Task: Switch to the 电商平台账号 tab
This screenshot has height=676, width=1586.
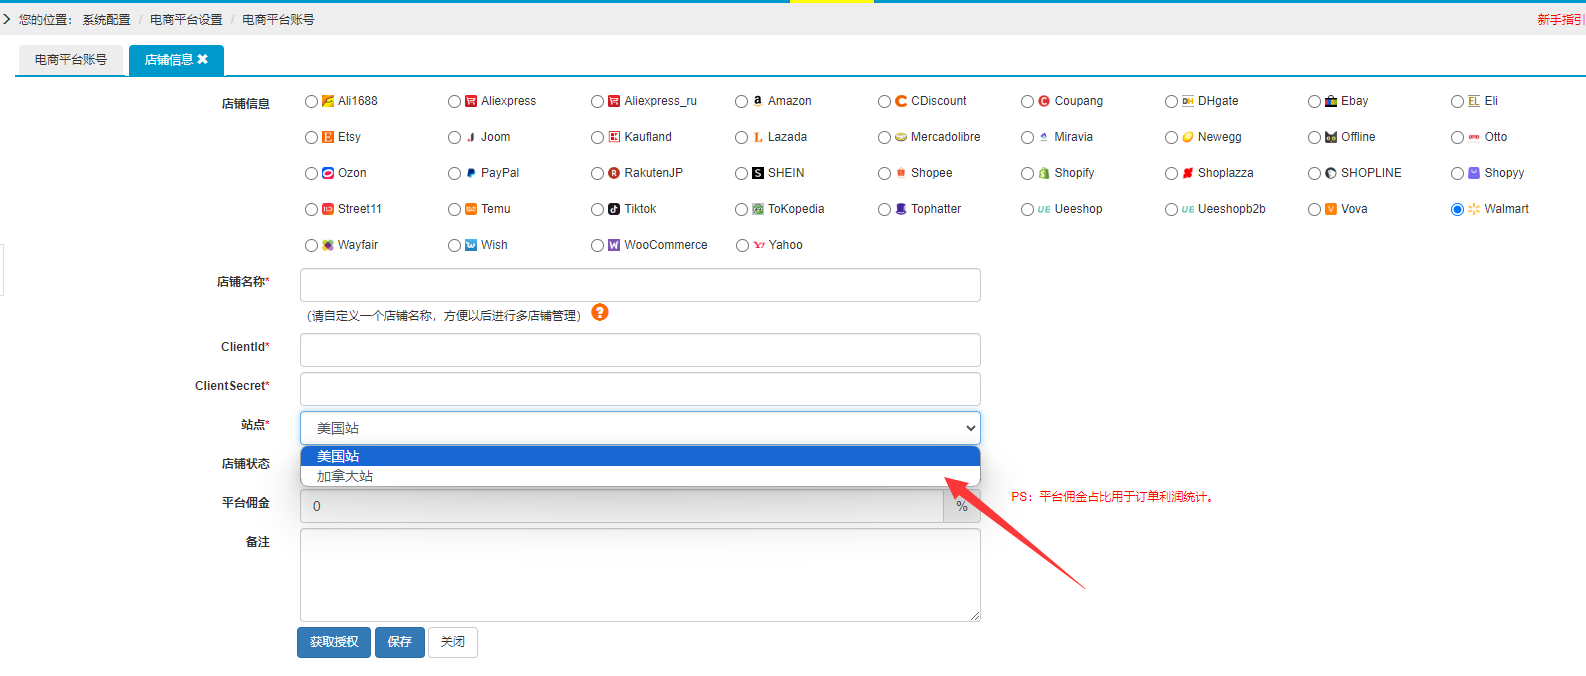Action: pyautogui.click(x=70, y=60)
